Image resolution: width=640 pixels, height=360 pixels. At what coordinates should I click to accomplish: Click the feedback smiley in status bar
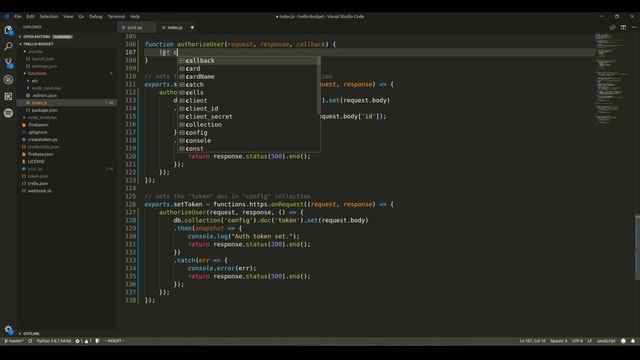tap(623, 341)
